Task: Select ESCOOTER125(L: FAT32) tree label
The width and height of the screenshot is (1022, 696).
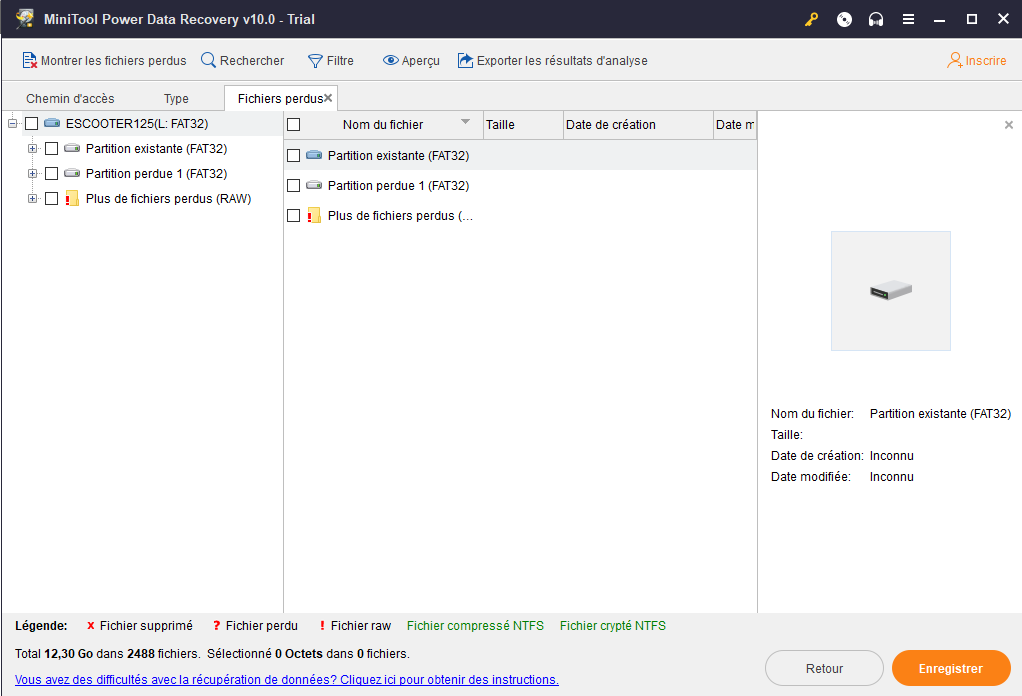Action: coord(137,123)
